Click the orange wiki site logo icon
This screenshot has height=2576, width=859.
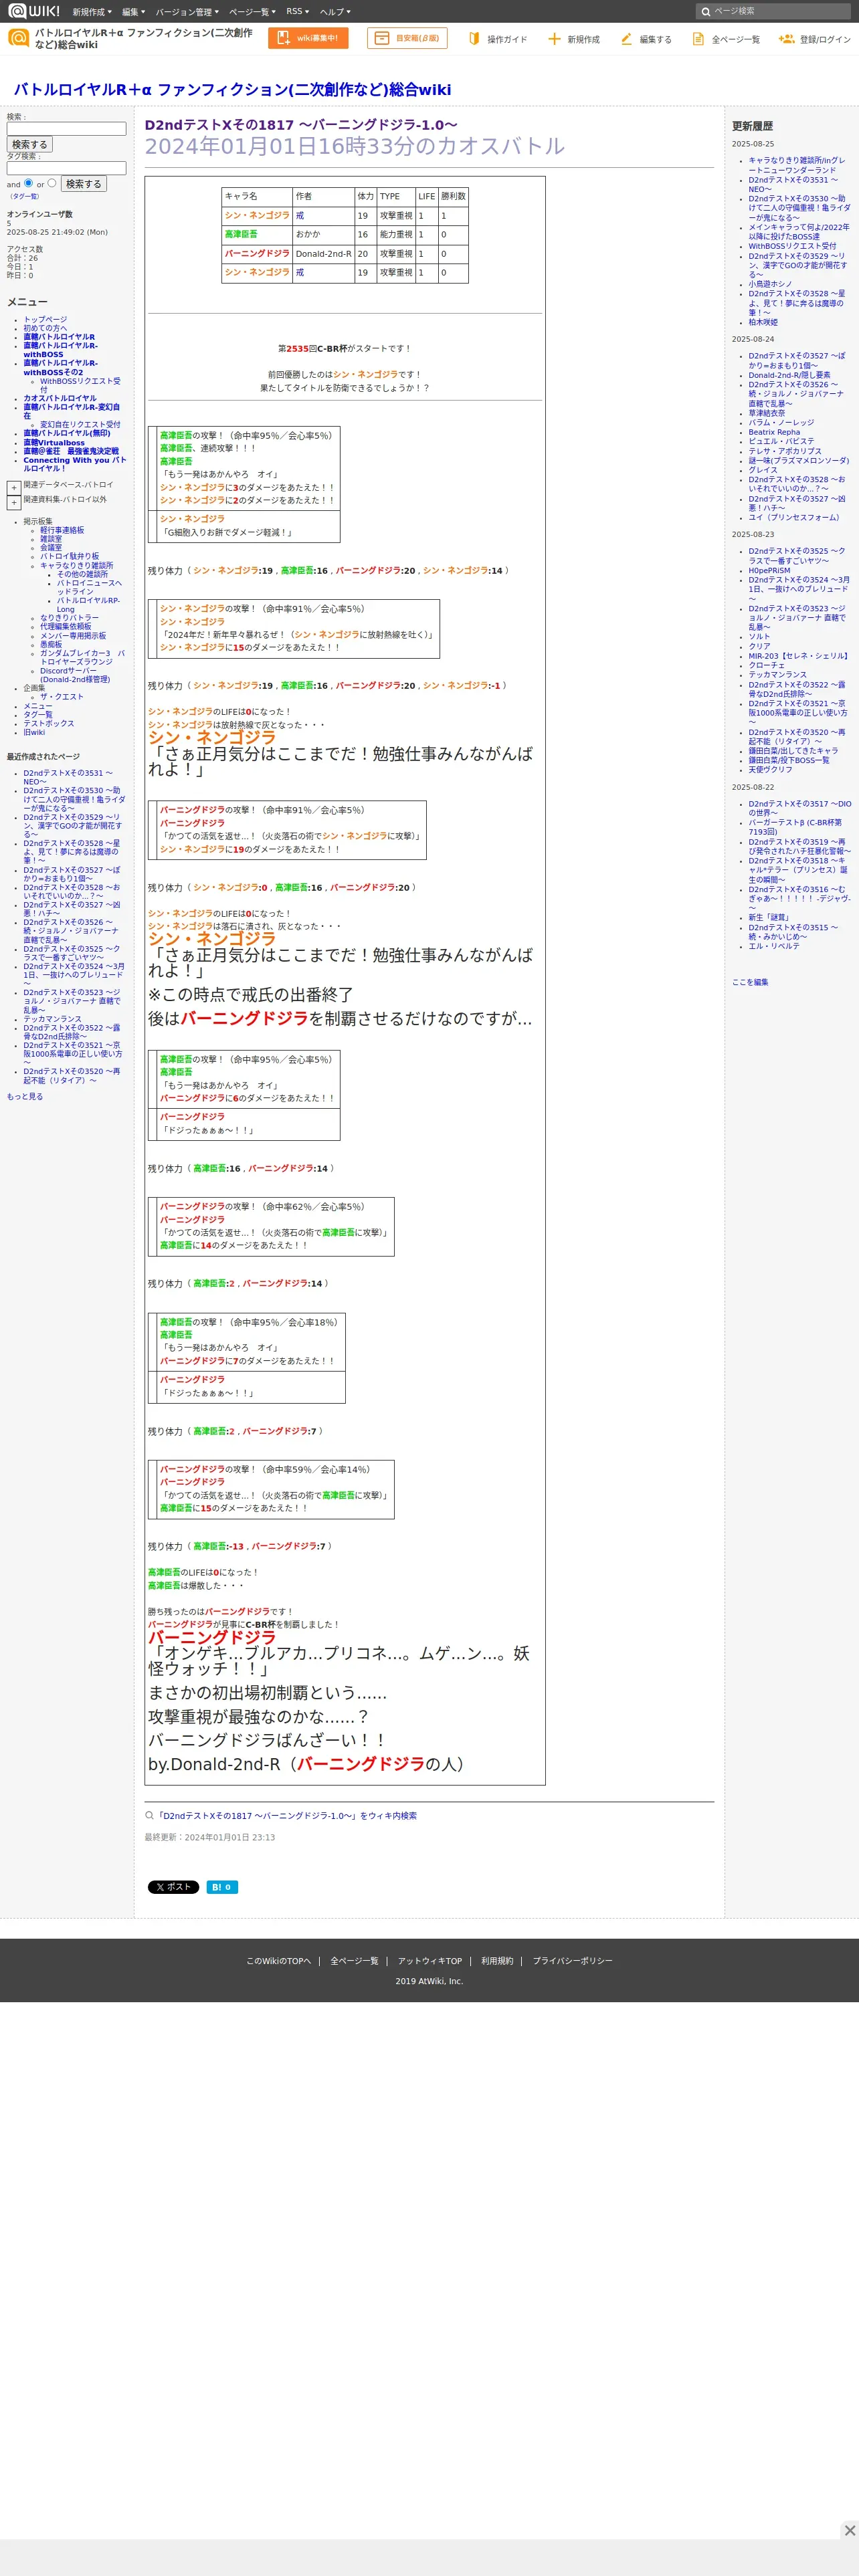18,38
